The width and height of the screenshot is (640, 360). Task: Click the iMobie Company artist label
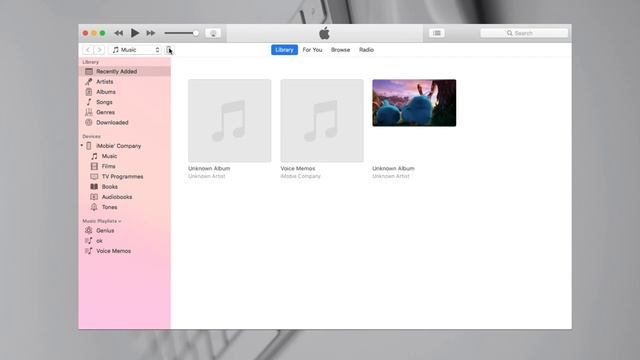tap(300, 176)
